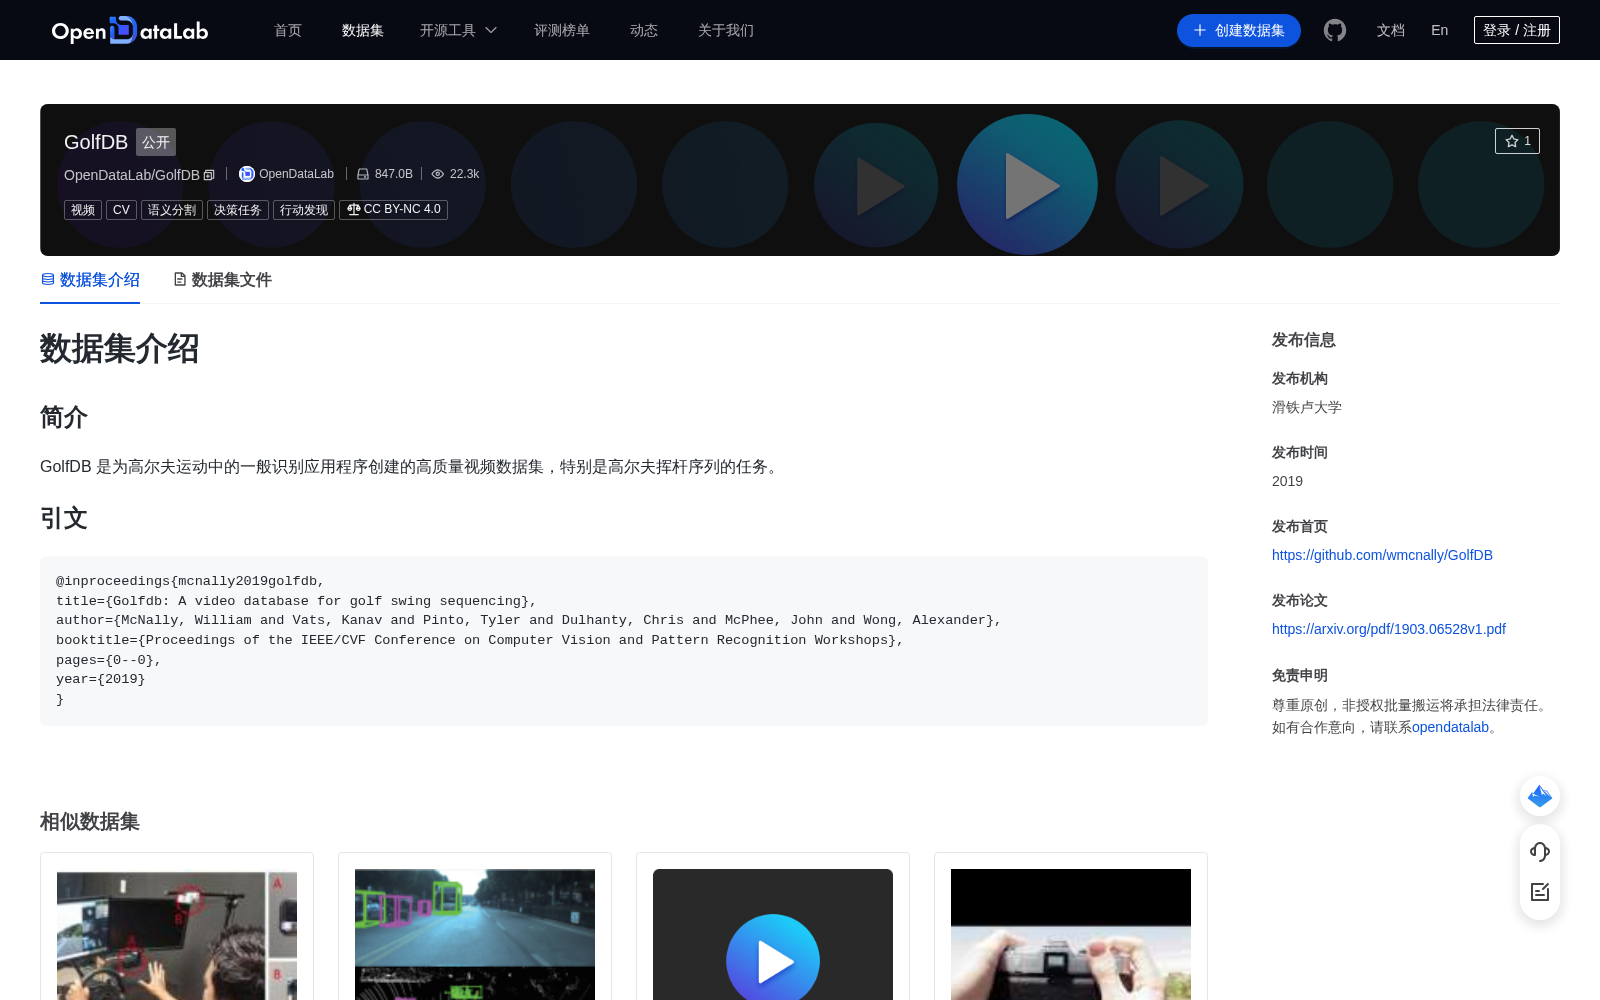This screenshot has width=1600, height=1000.
Task: Click the OpenDataLab publisher avatar
Action: [x=247, y=174]
